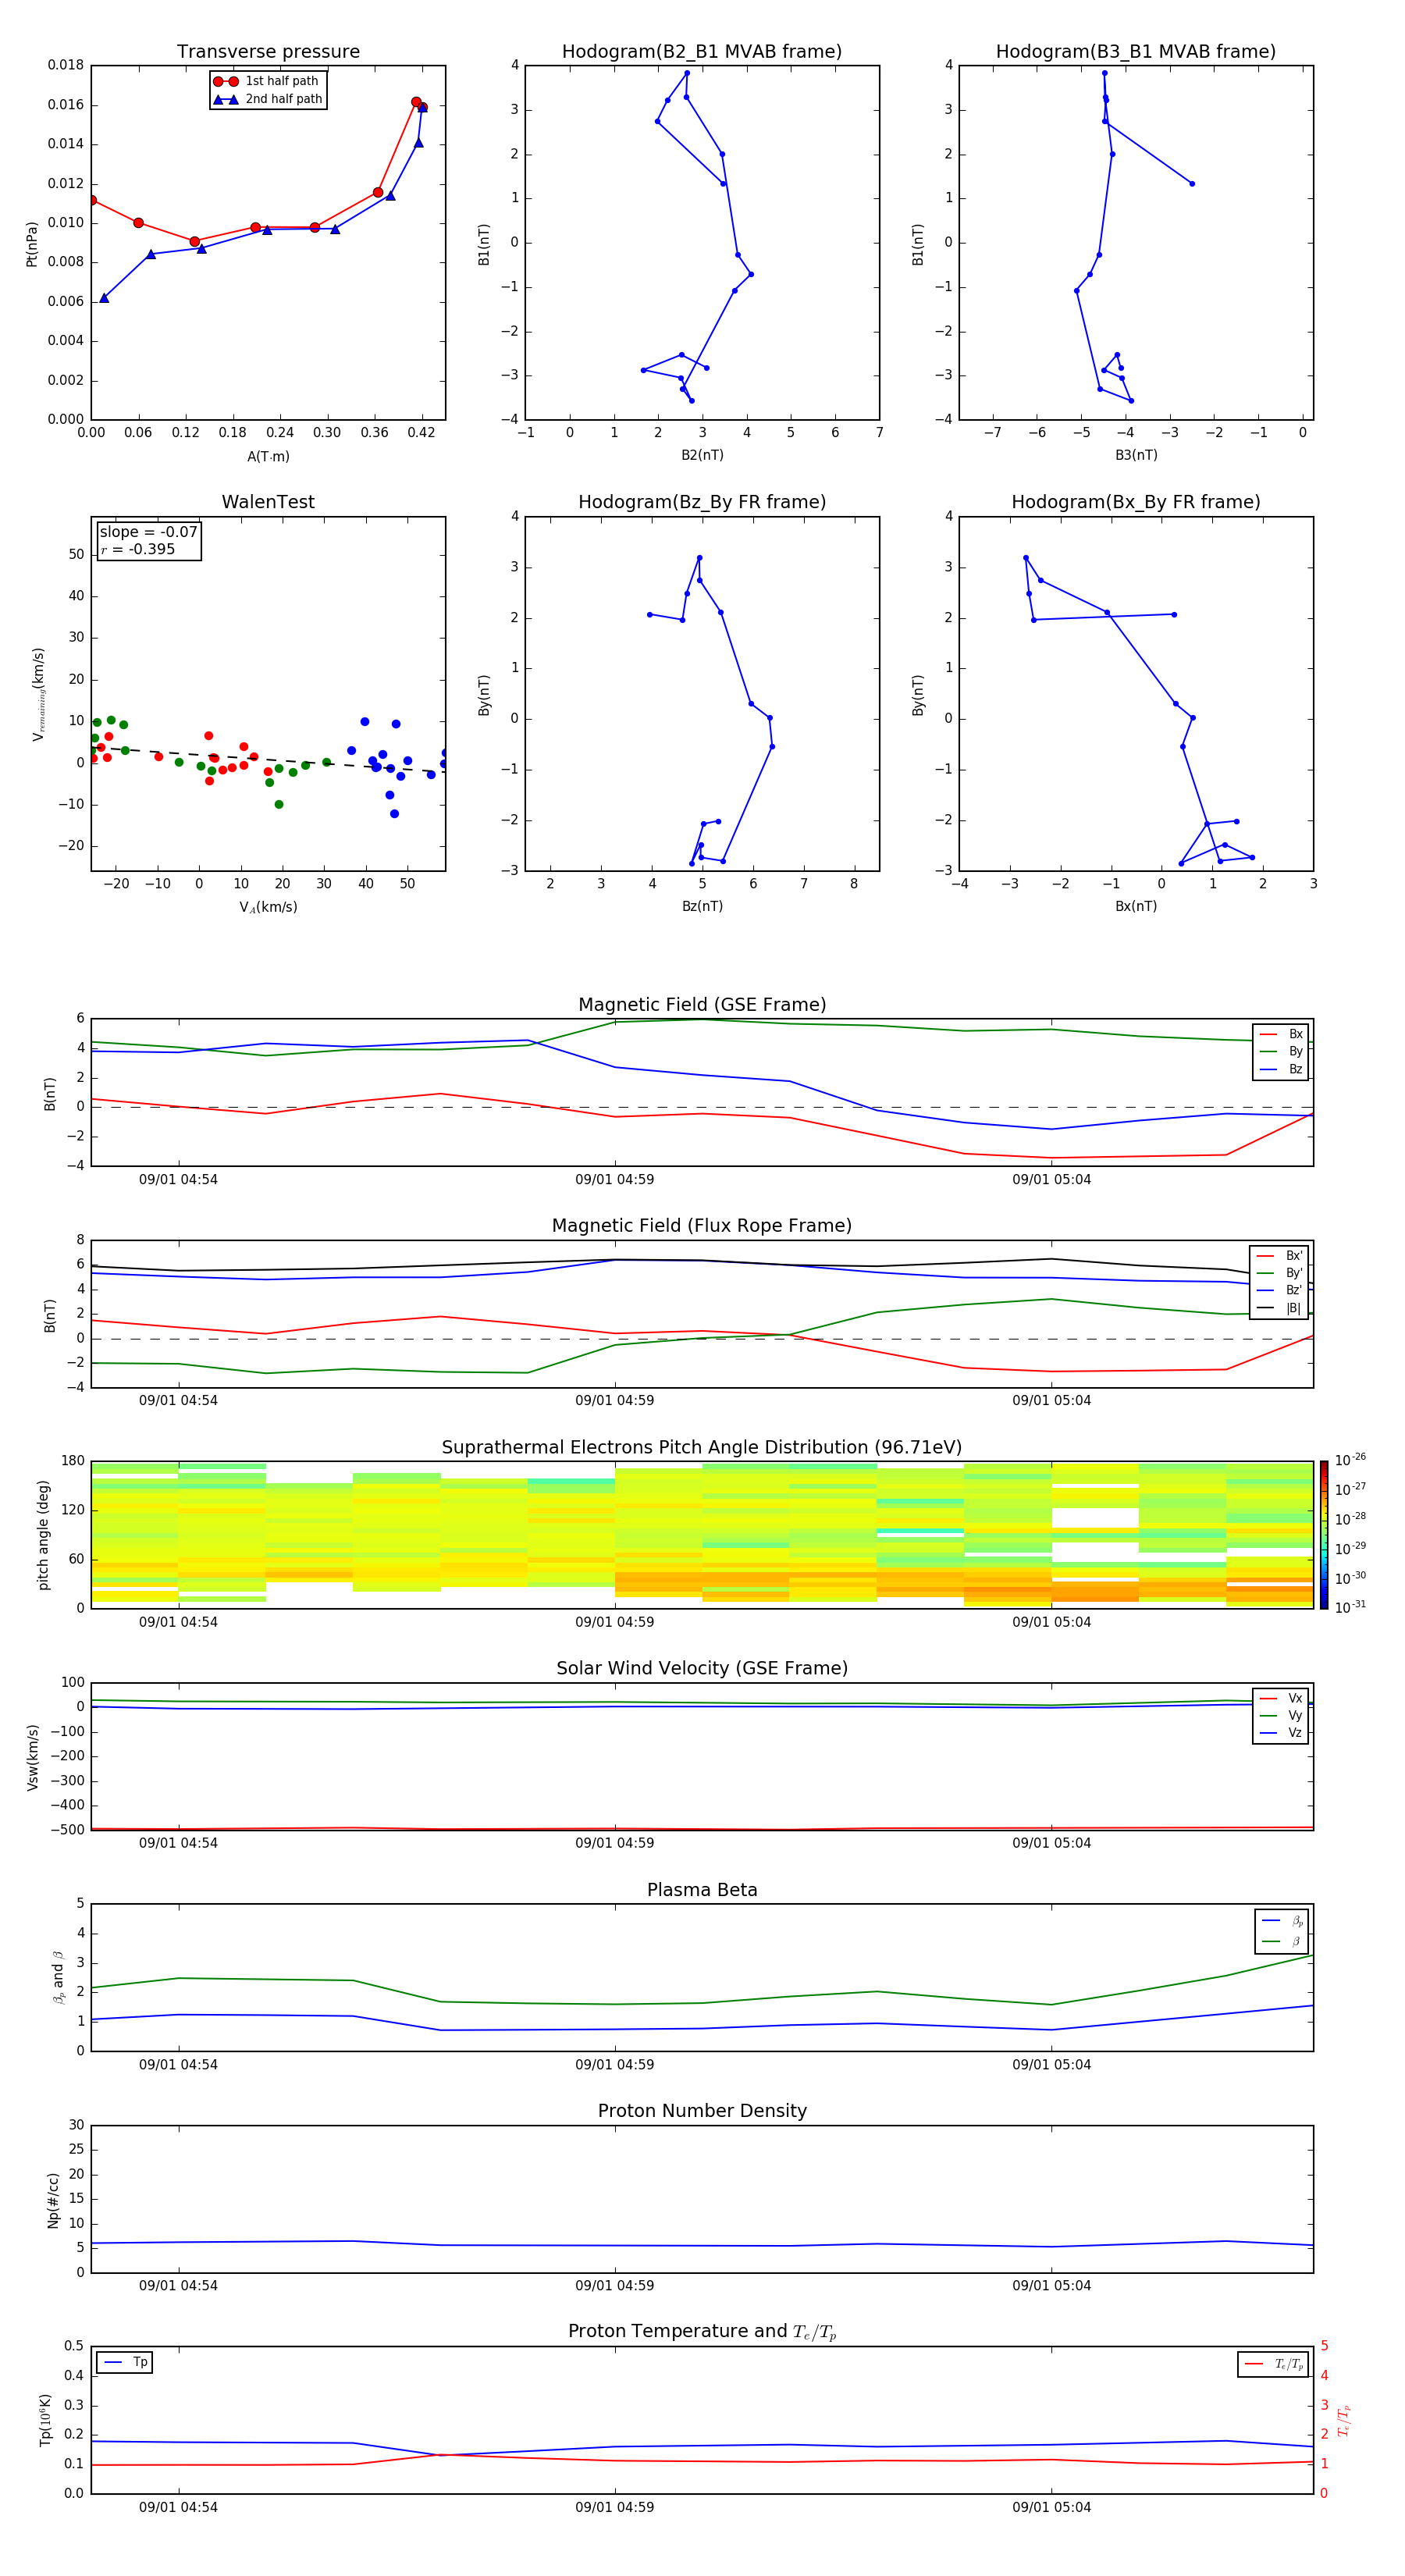Click the "Magnetic Field (GSE Frame)" title
The image size is (1405, 2576).
[702, 1005]
